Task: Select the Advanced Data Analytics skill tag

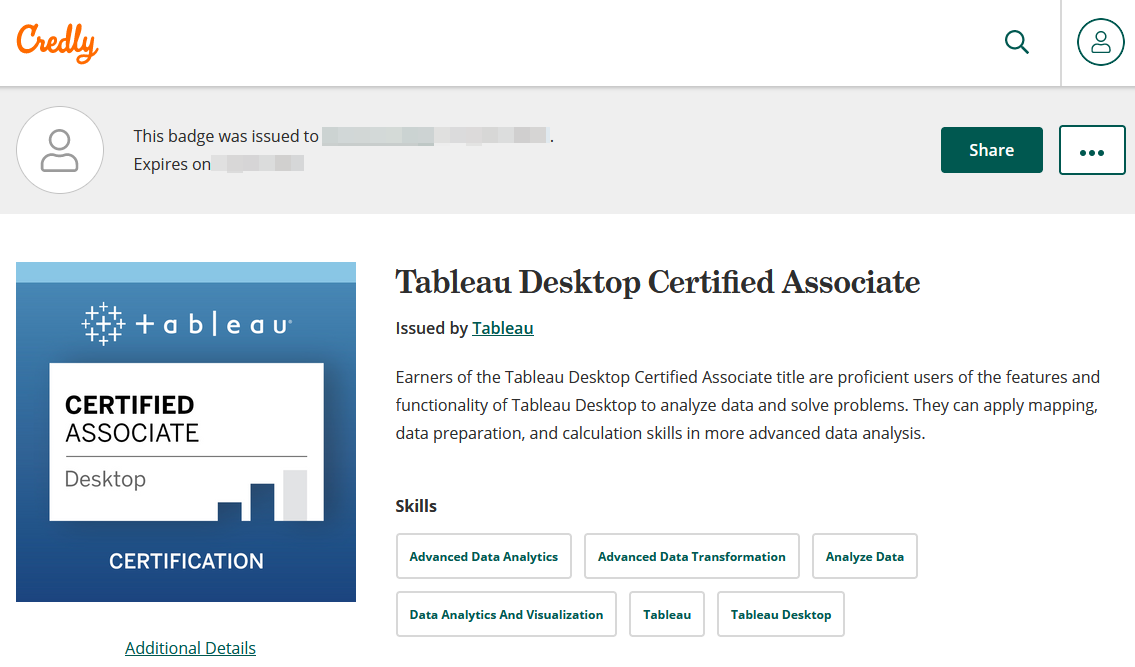Action: [x=483, y=556]
